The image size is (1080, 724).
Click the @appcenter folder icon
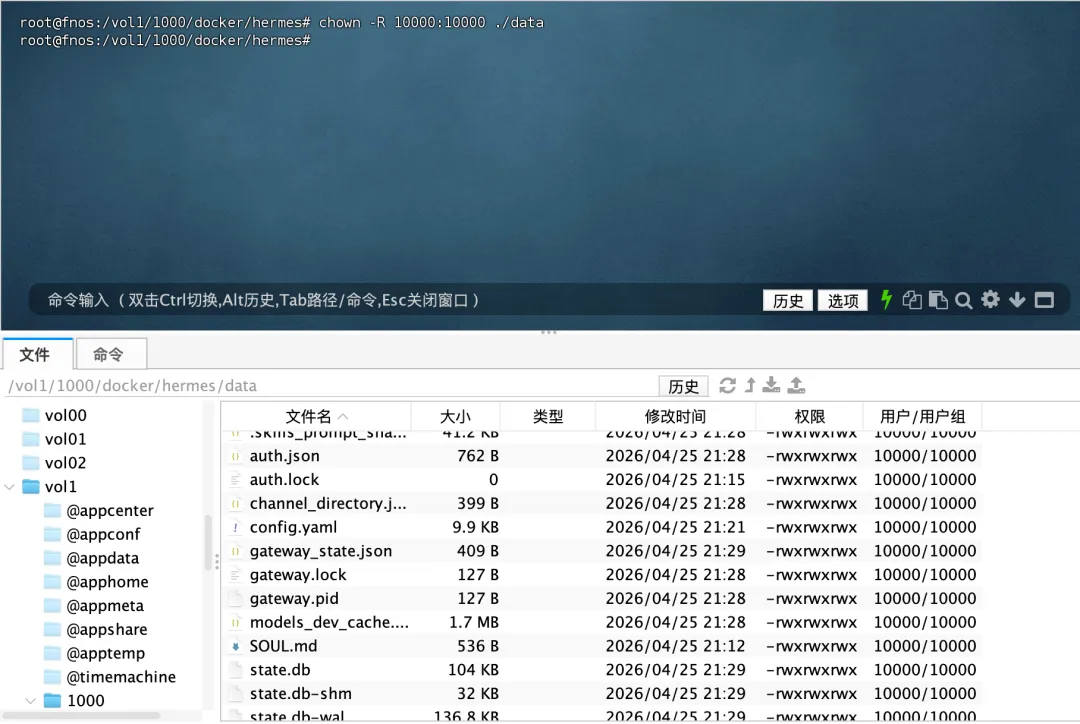tap(52, 510)
